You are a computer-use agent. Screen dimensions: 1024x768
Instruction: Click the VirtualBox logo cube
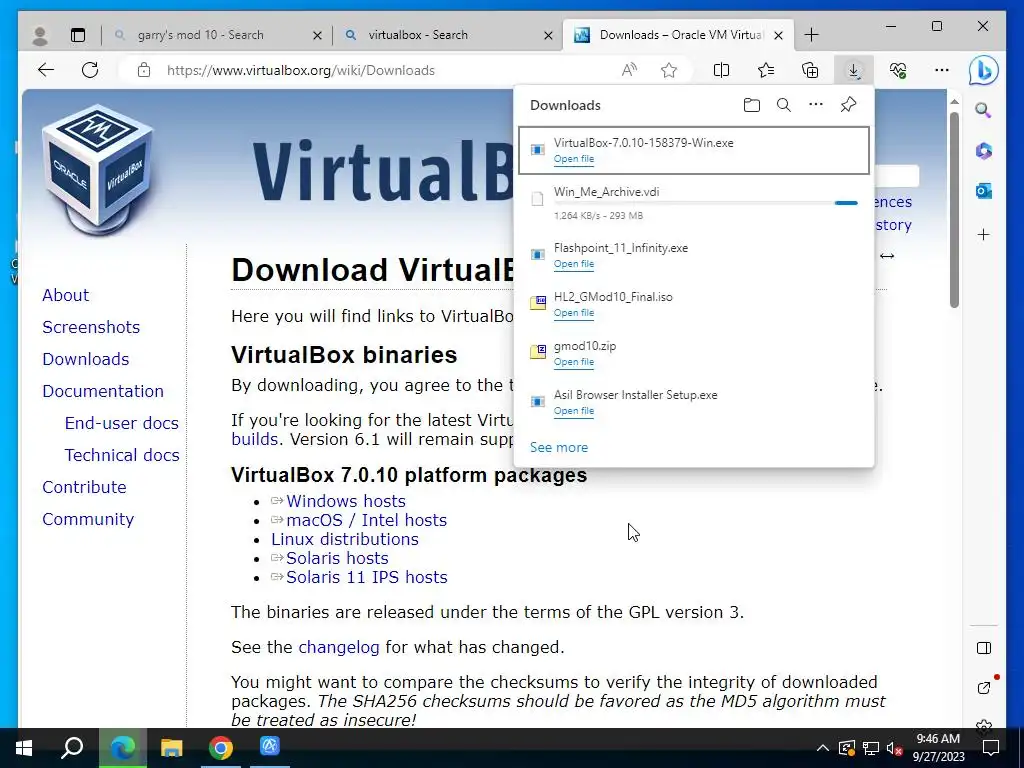coord(98,170)
